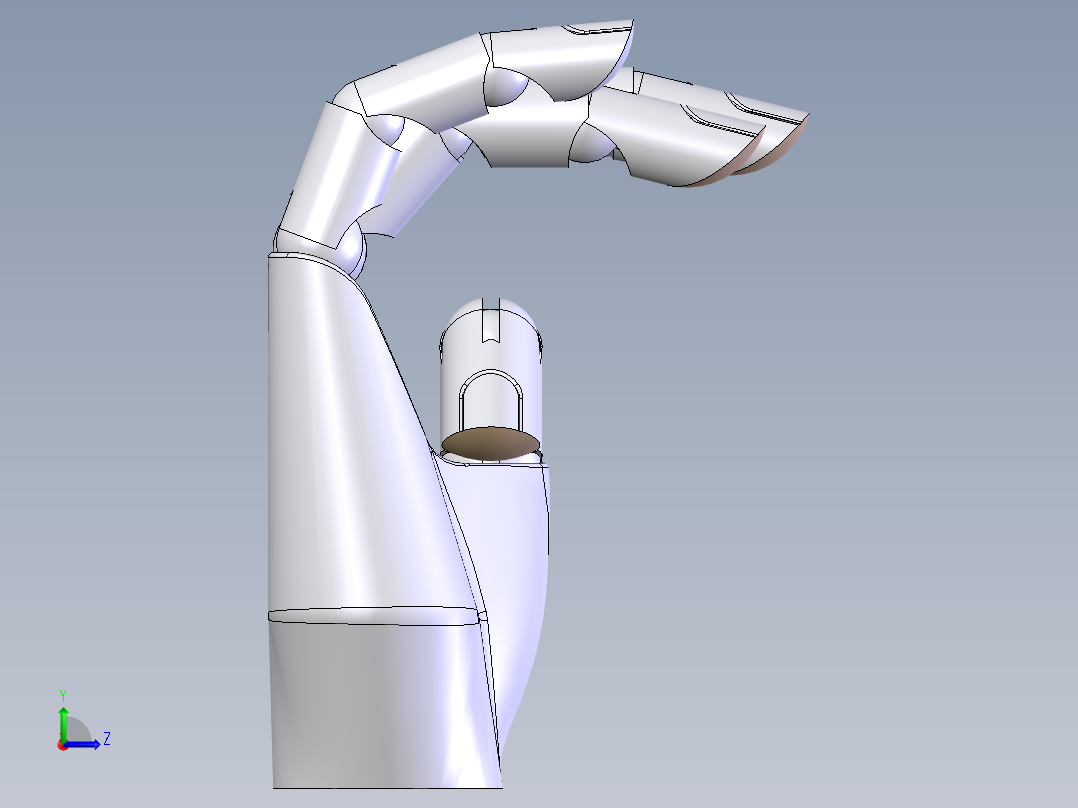Select the green Y axis arrow
Viewport: 1078px width, 808px height.
[x=63, y=725]
